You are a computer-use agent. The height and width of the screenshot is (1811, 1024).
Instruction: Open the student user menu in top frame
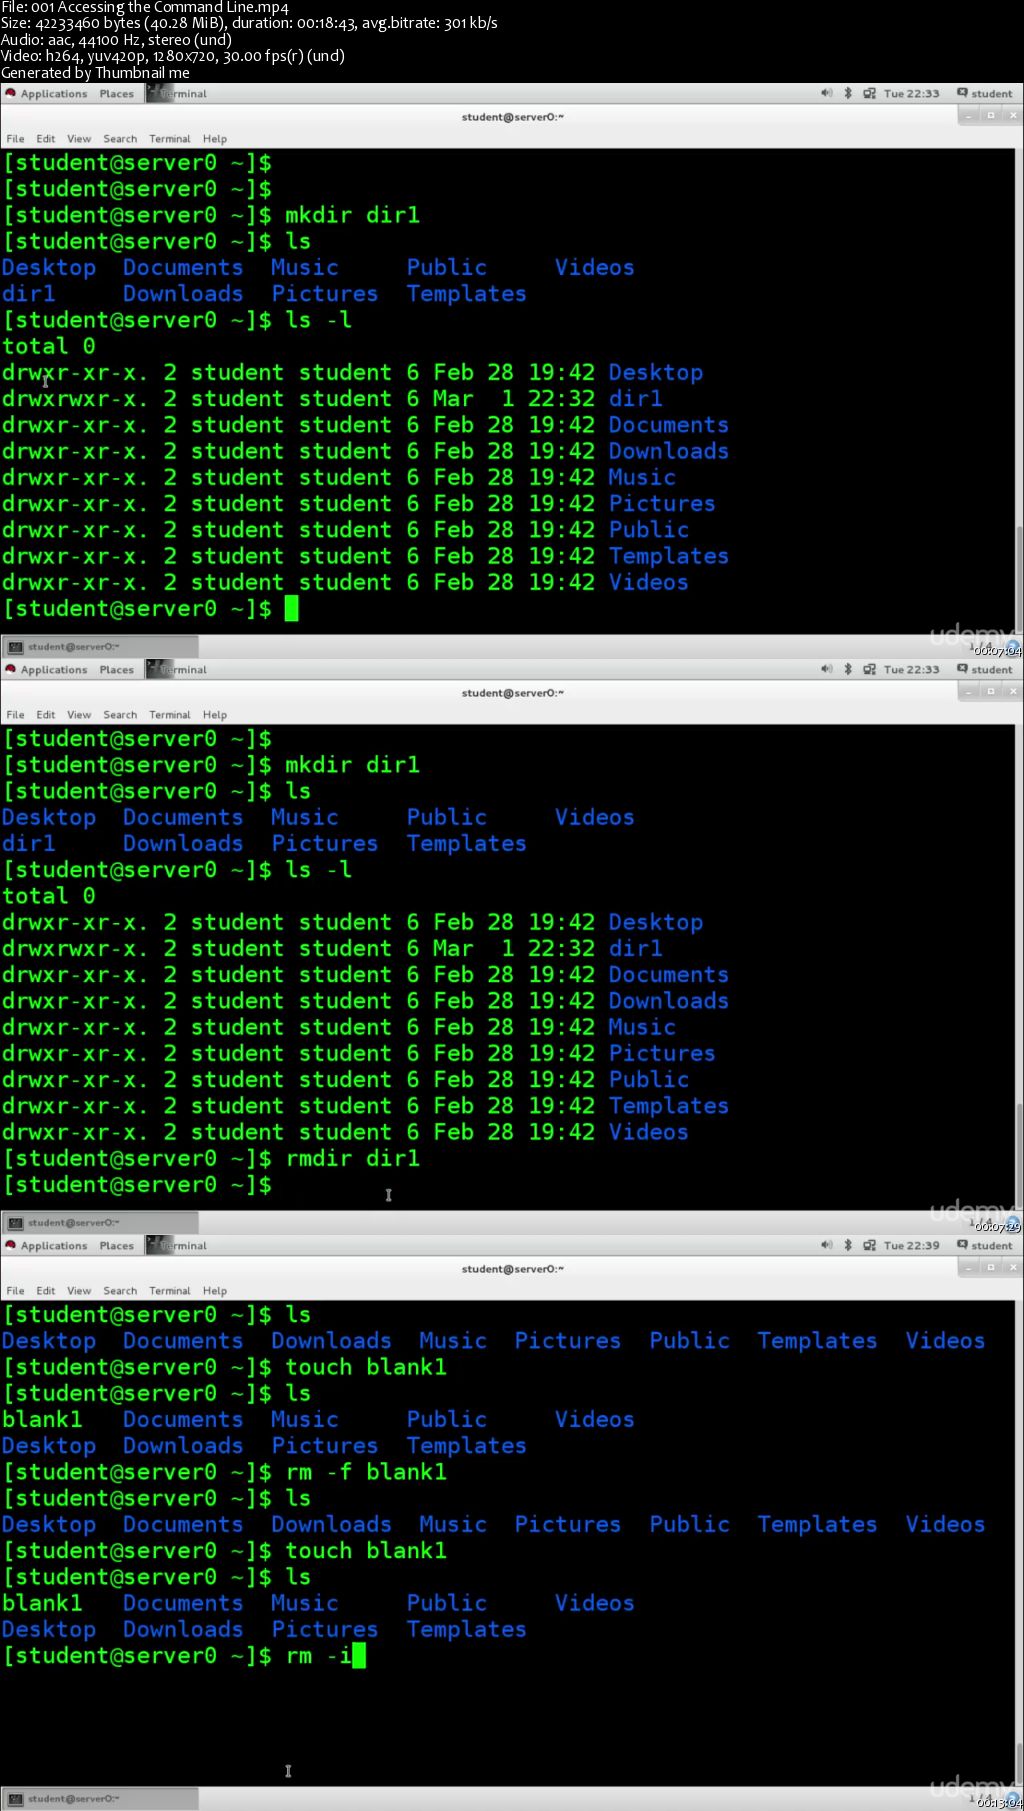coord(985,93)
